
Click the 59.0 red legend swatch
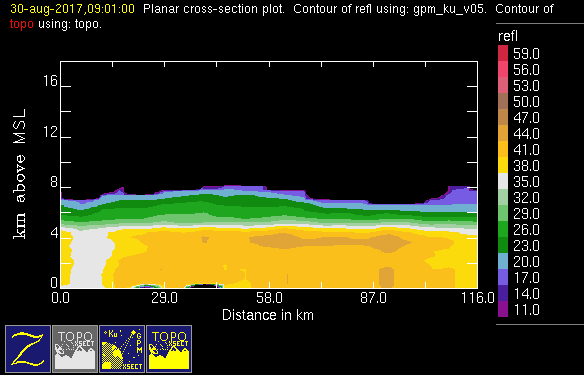pos(503,53)
